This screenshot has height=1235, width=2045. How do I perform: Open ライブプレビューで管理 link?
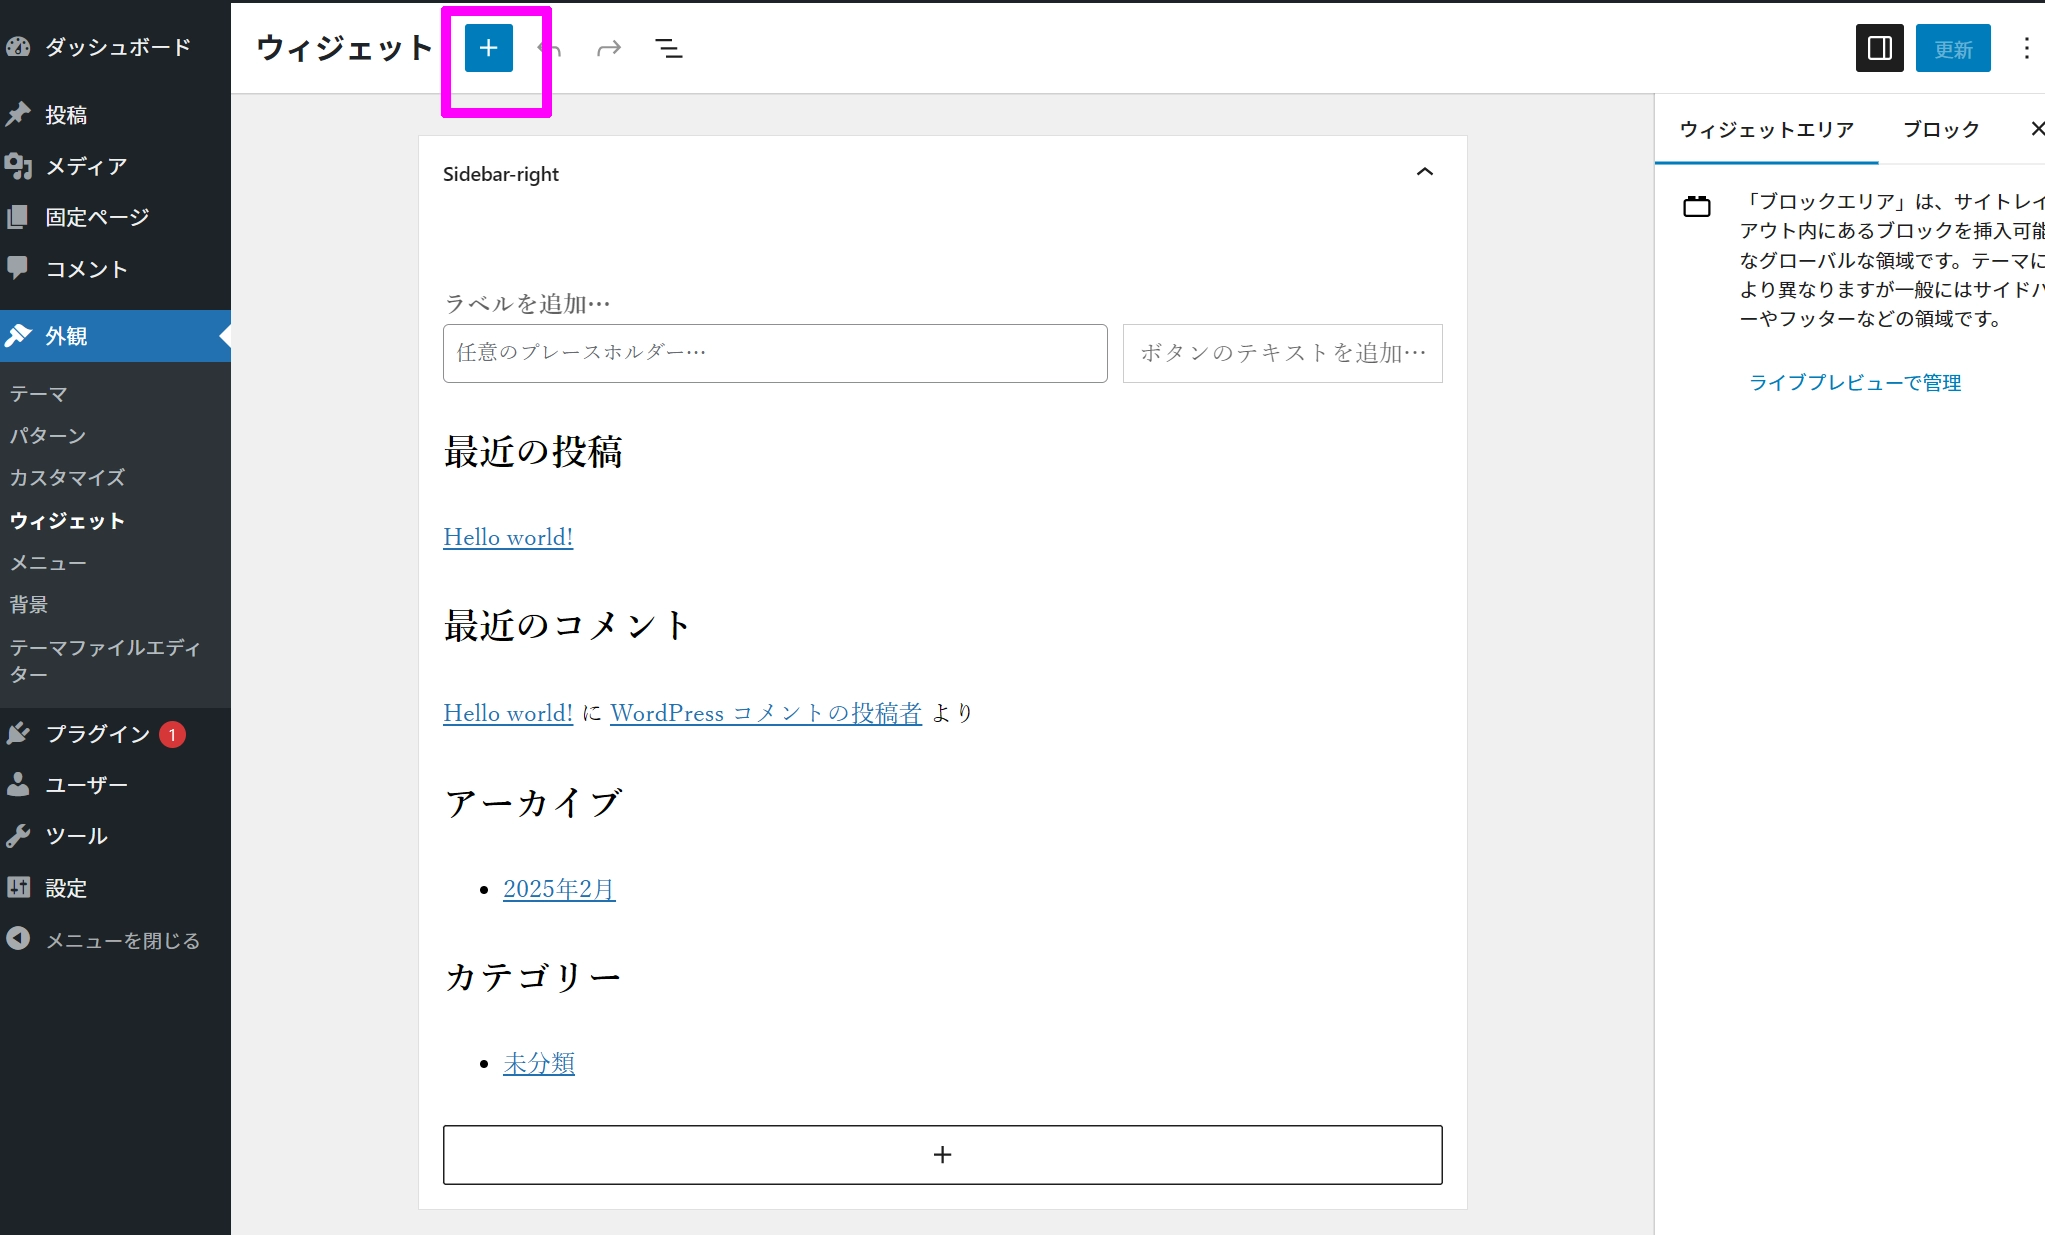tap(1854, 382)
